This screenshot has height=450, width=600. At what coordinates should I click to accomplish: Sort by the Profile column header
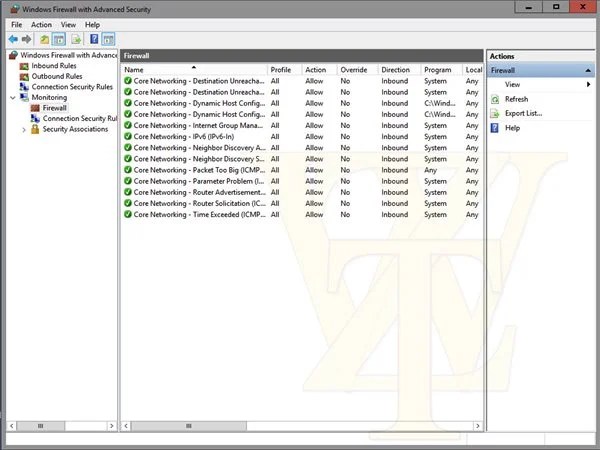(x=284, y=70)
